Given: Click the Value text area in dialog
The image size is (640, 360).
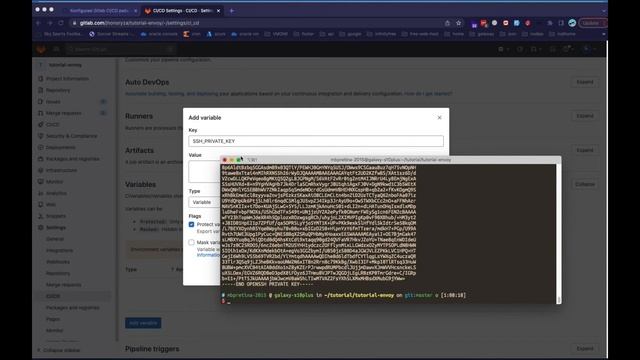Looking at the screenshot, I should [x=204, y=171].
